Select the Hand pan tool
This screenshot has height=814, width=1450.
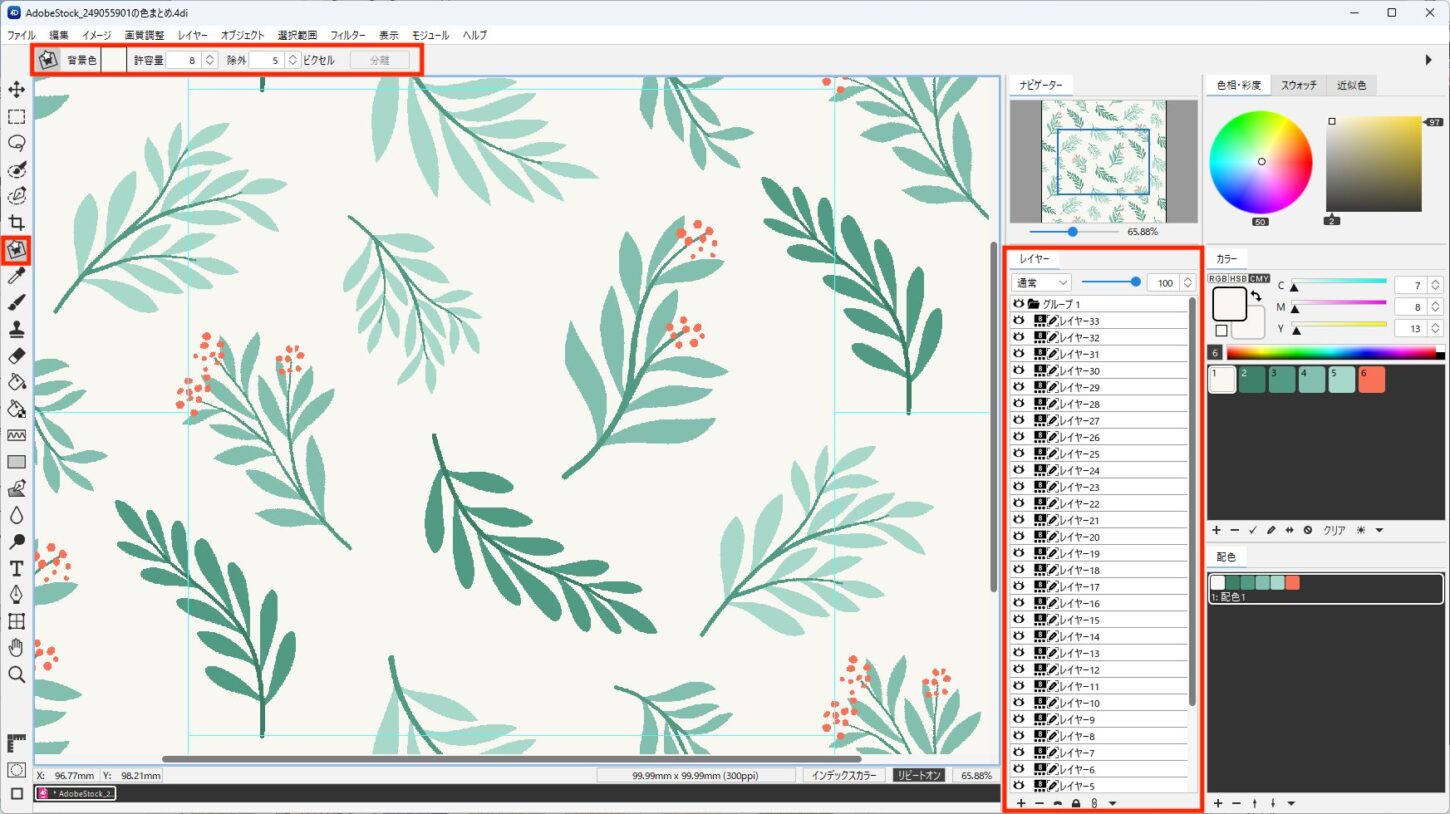coord(16,648)
